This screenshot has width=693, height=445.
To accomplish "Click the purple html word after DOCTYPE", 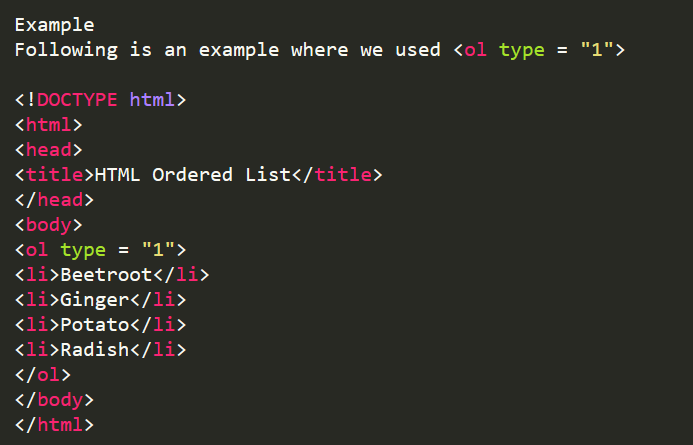I will click(x=152, y=99).
